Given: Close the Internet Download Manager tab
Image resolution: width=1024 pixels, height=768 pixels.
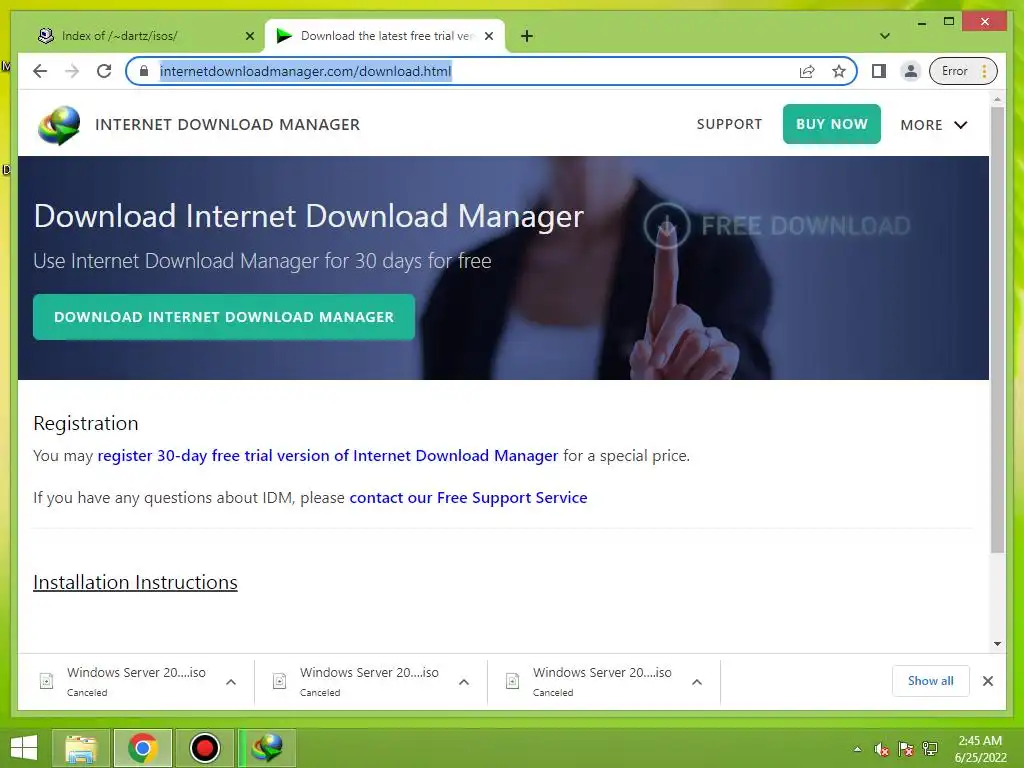Looking at the screenshot, I should coord(488,36).
